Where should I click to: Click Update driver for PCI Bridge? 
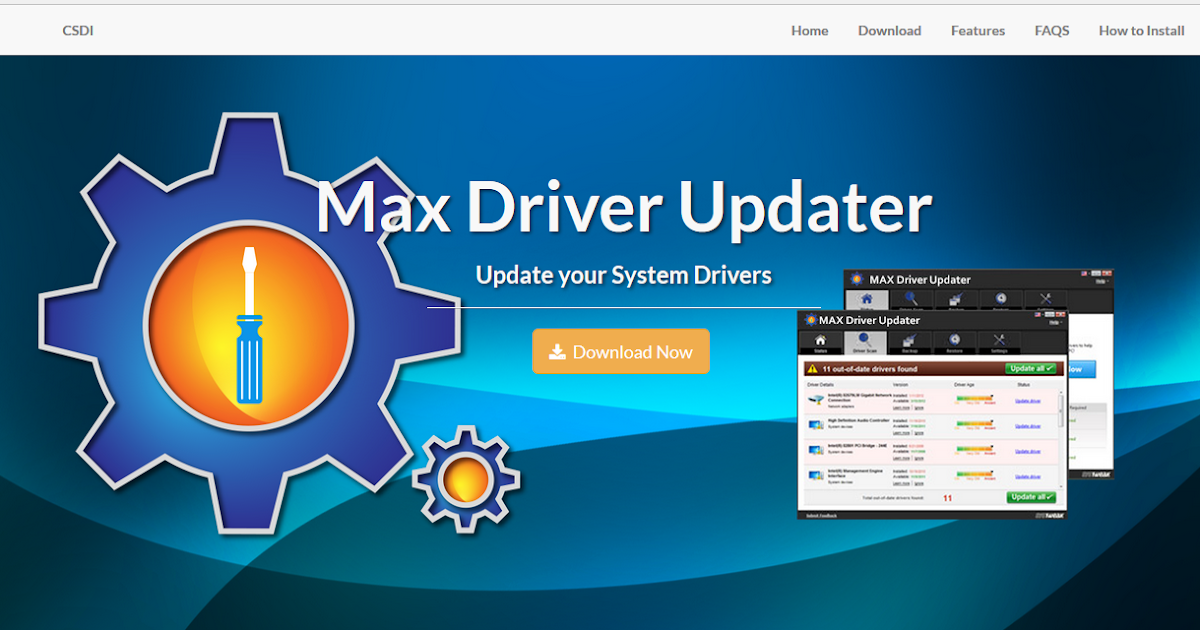[x=1028, y=451]
